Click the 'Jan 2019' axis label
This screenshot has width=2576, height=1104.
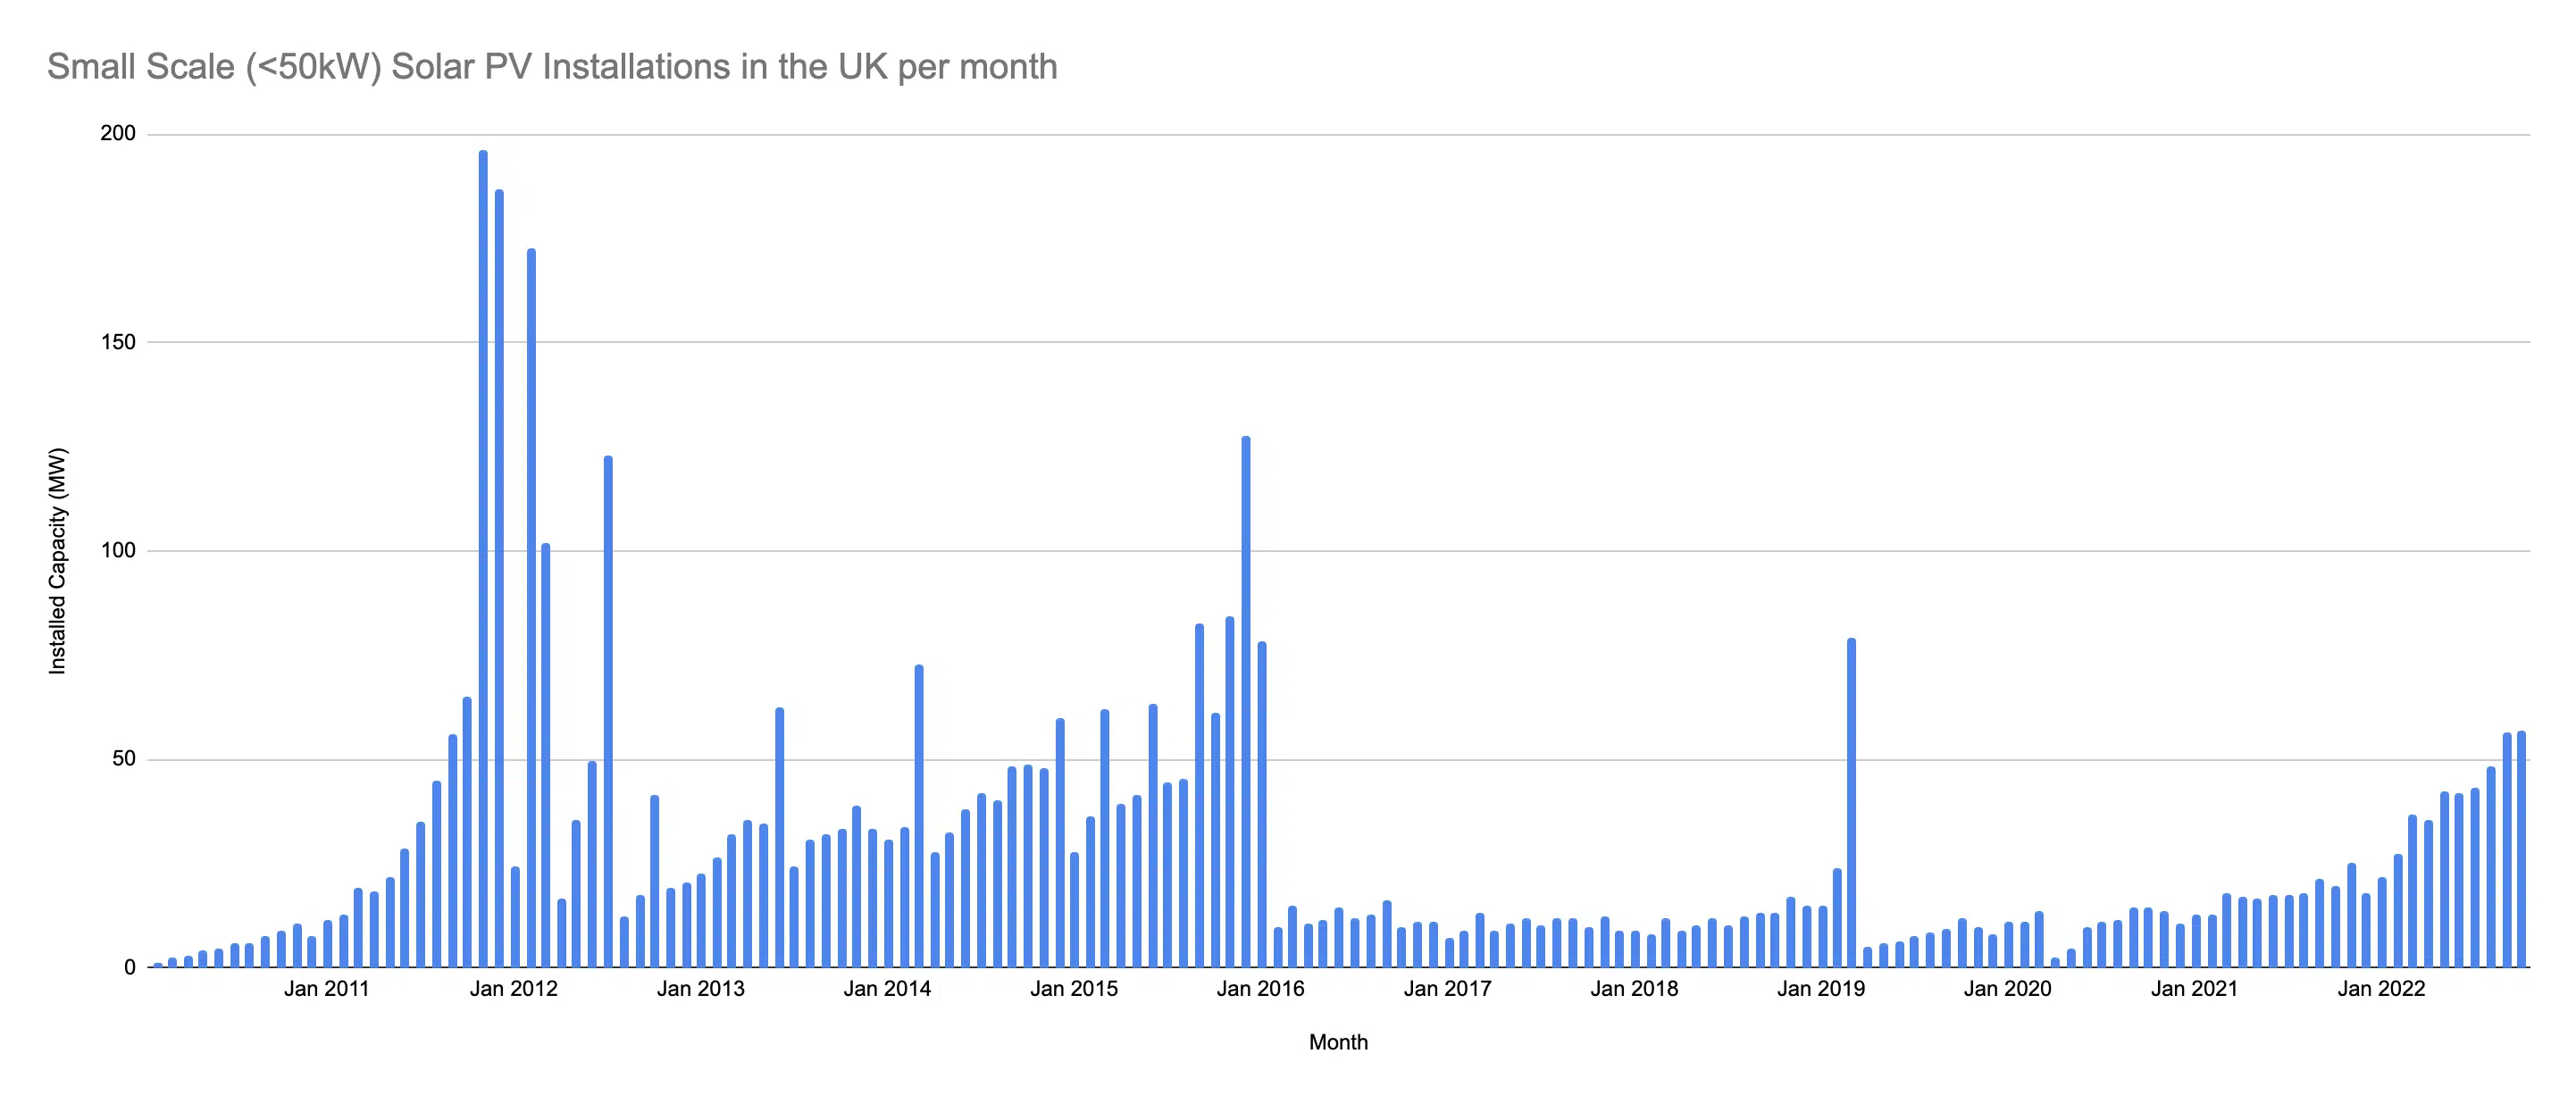tap(1821, 989)
